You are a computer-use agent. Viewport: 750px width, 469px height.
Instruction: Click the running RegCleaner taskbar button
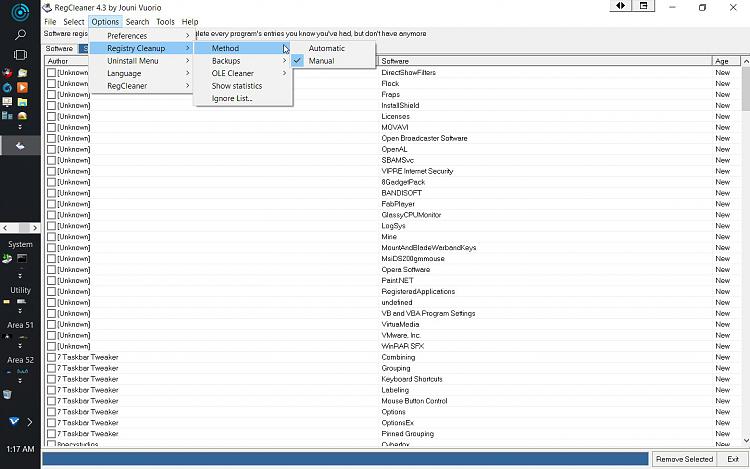coord(20,146)
